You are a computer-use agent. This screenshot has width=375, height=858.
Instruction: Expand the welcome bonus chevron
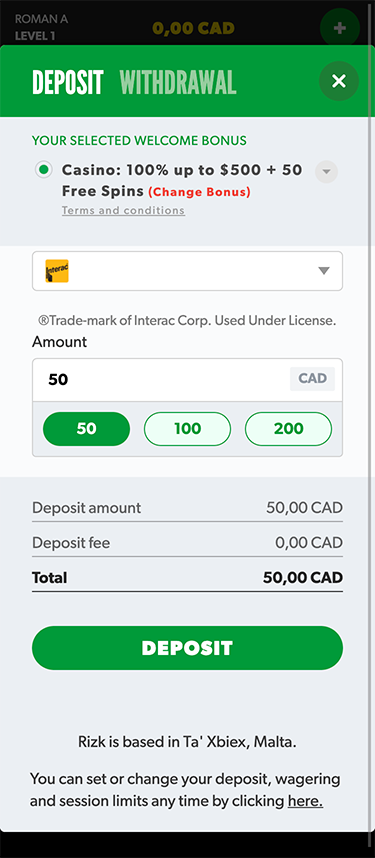(x=326, y=172)
